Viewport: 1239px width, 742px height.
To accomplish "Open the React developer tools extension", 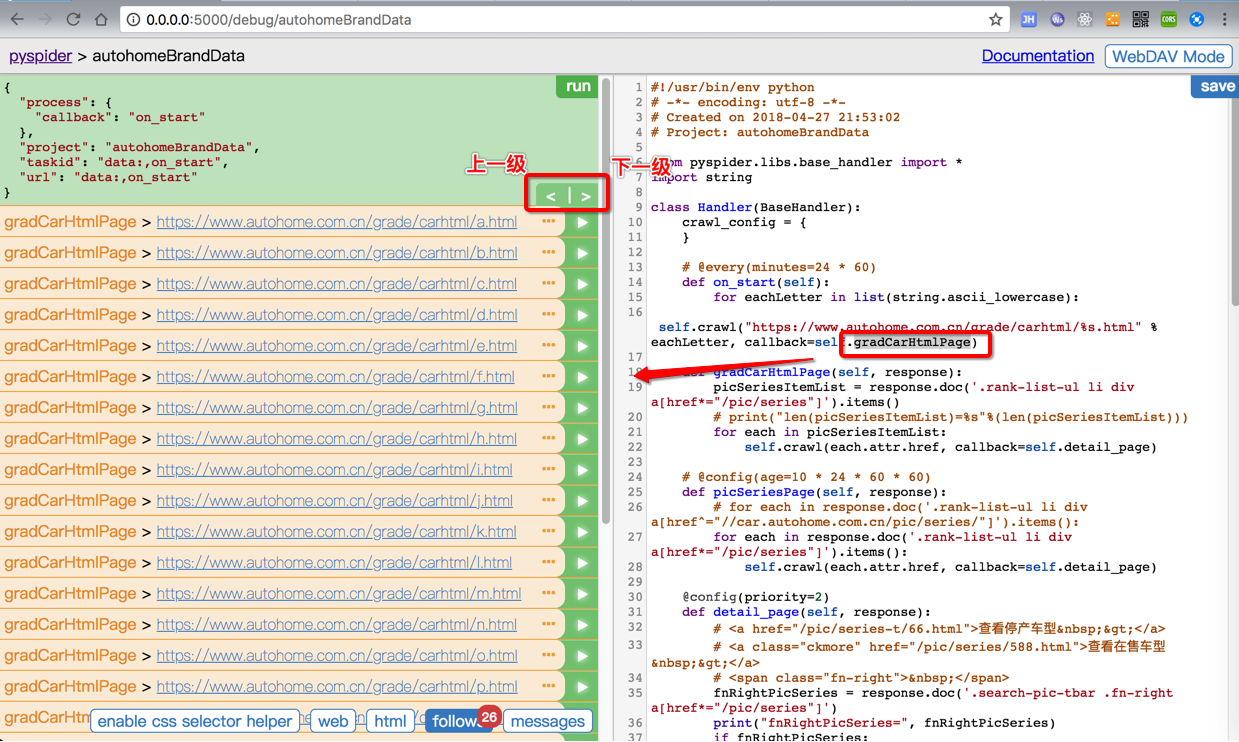I will click(x=1085, y=19).
